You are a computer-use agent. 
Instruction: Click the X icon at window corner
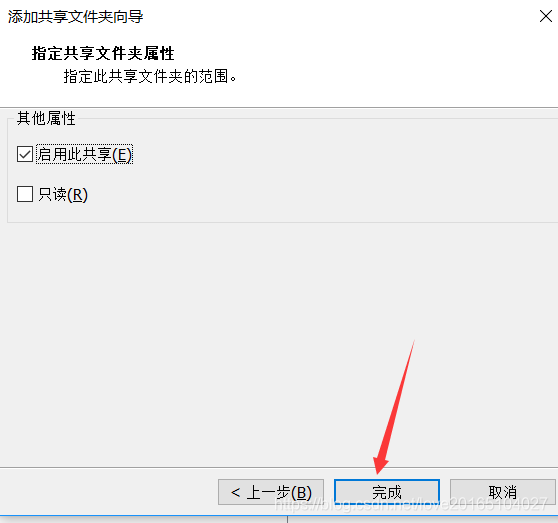click(x=546, y=16)
